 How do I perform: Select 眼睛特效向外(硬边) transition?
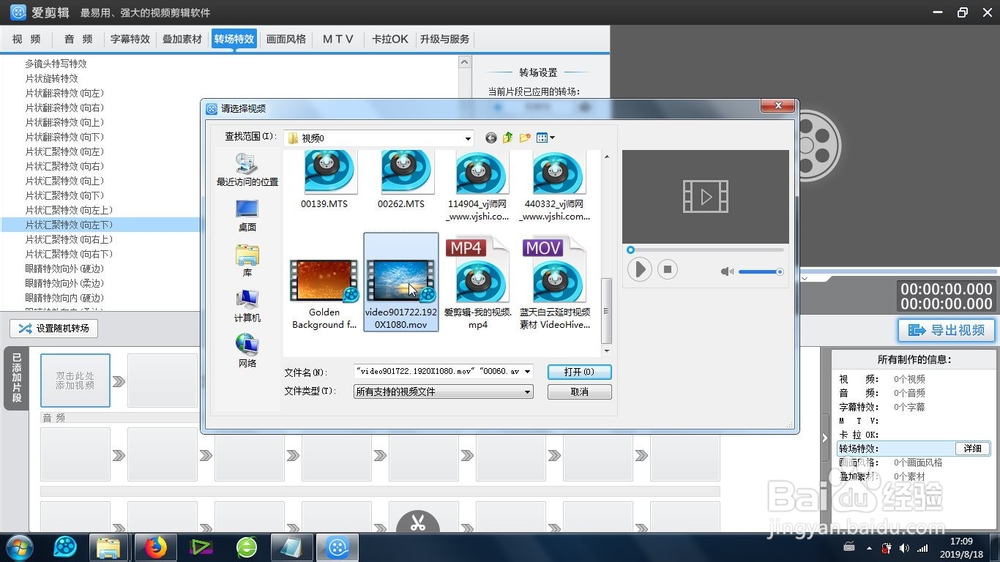(64, 269)
